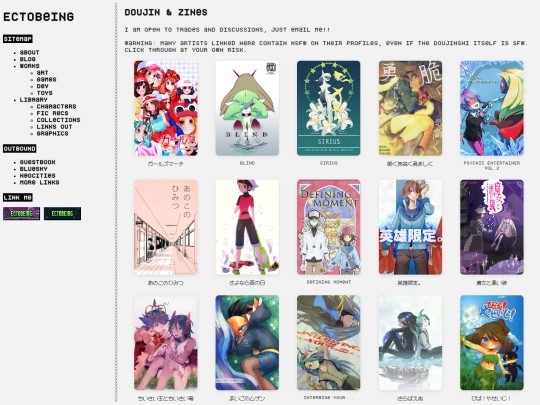This screenshot has height=405, width=540.
Task: Click the Doujin & Zines heading
Action: click(x=166, y=12)
